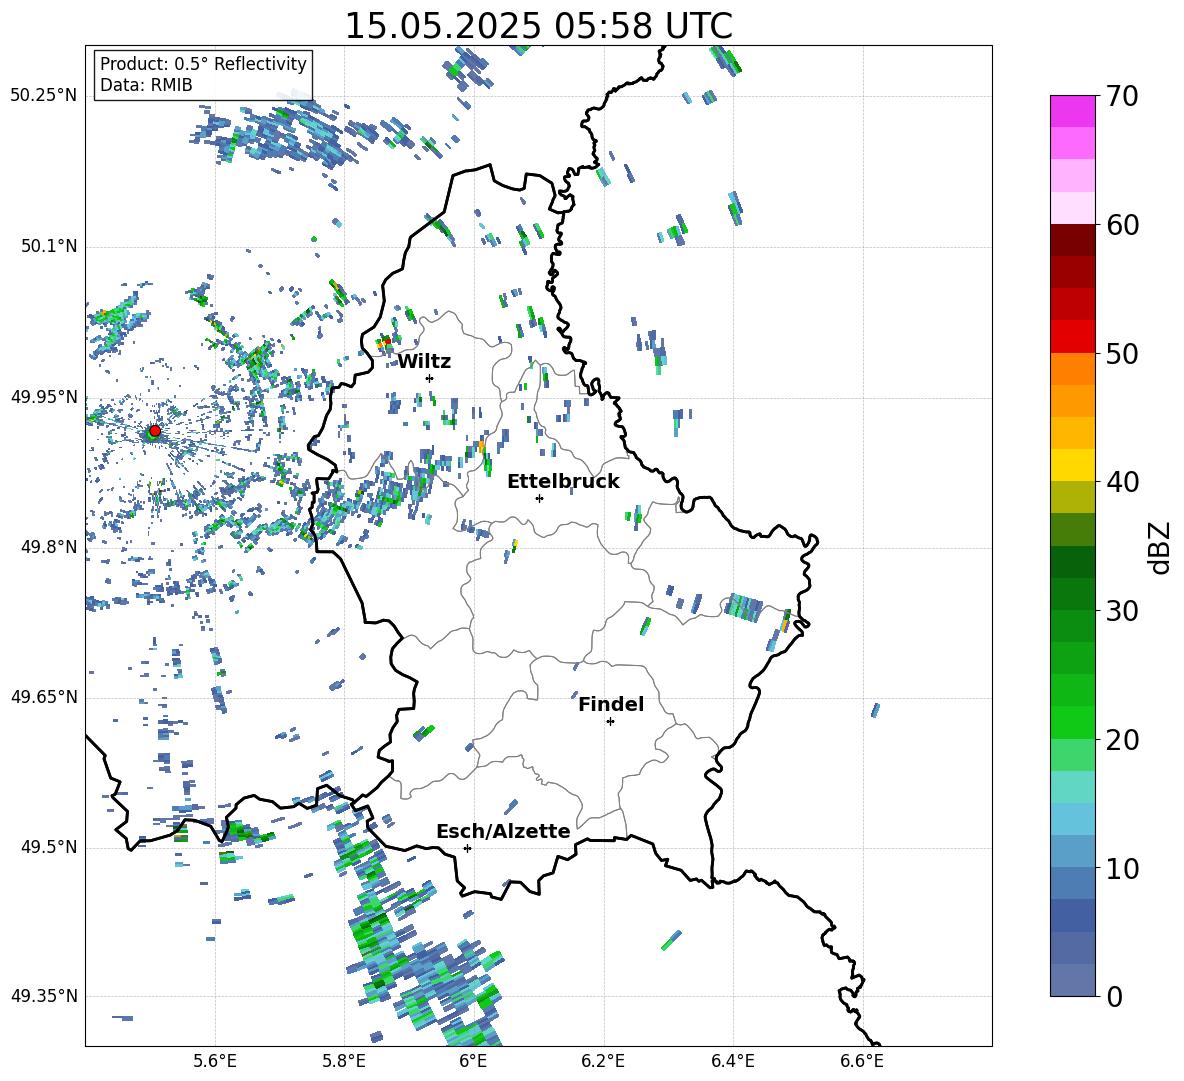The height and width of the screenshot is (1081, 1184).
Task: Click the bright red colorbar swatch above 50
Action: pos(1073,337)
